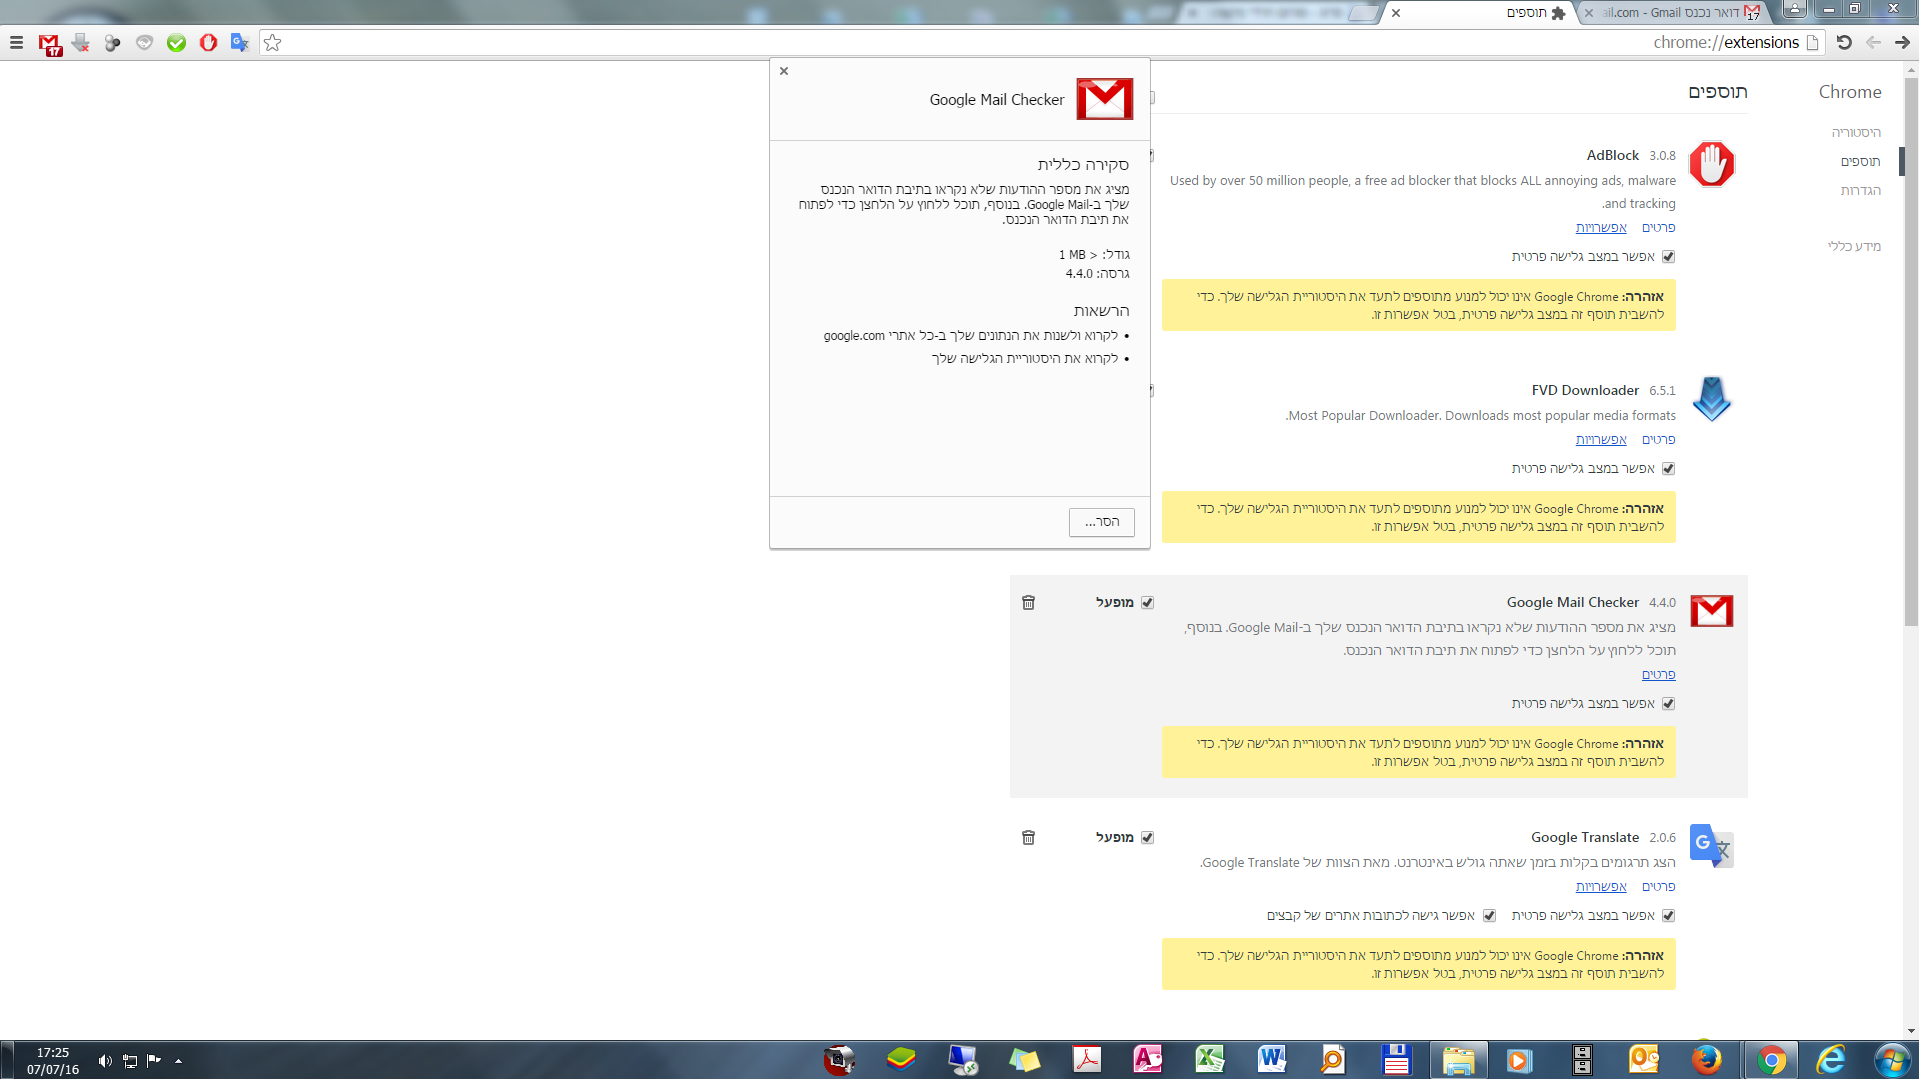Screen dimensions: 1919x1079
Task: Click the Google Mail Checker icon in list
Action: 1711,611
